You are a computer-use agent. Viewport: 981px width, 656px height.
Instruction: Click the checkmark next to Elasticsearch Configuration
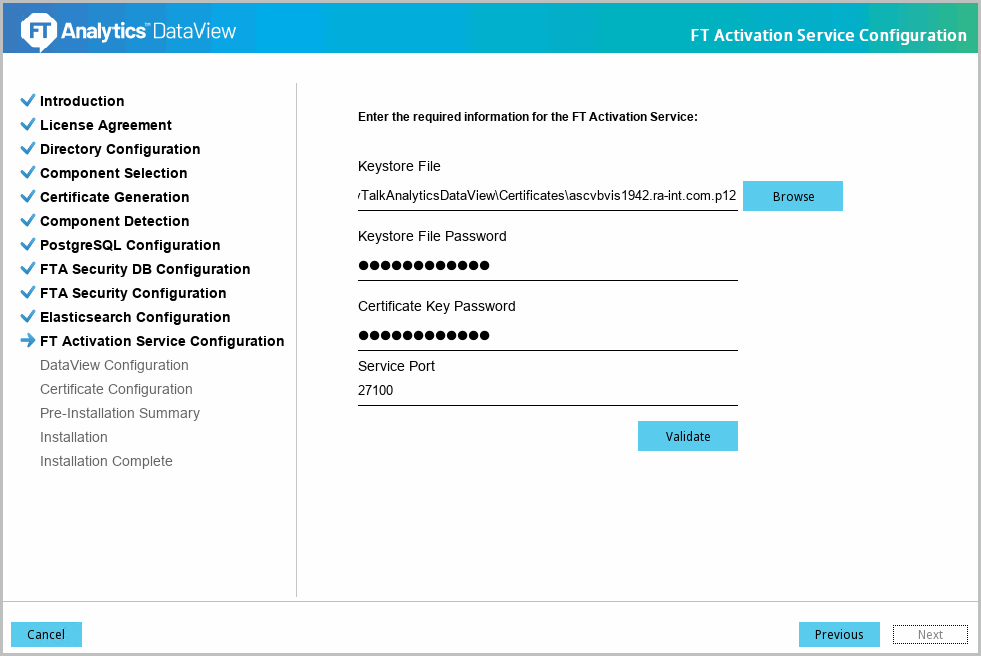coord(28,317)
